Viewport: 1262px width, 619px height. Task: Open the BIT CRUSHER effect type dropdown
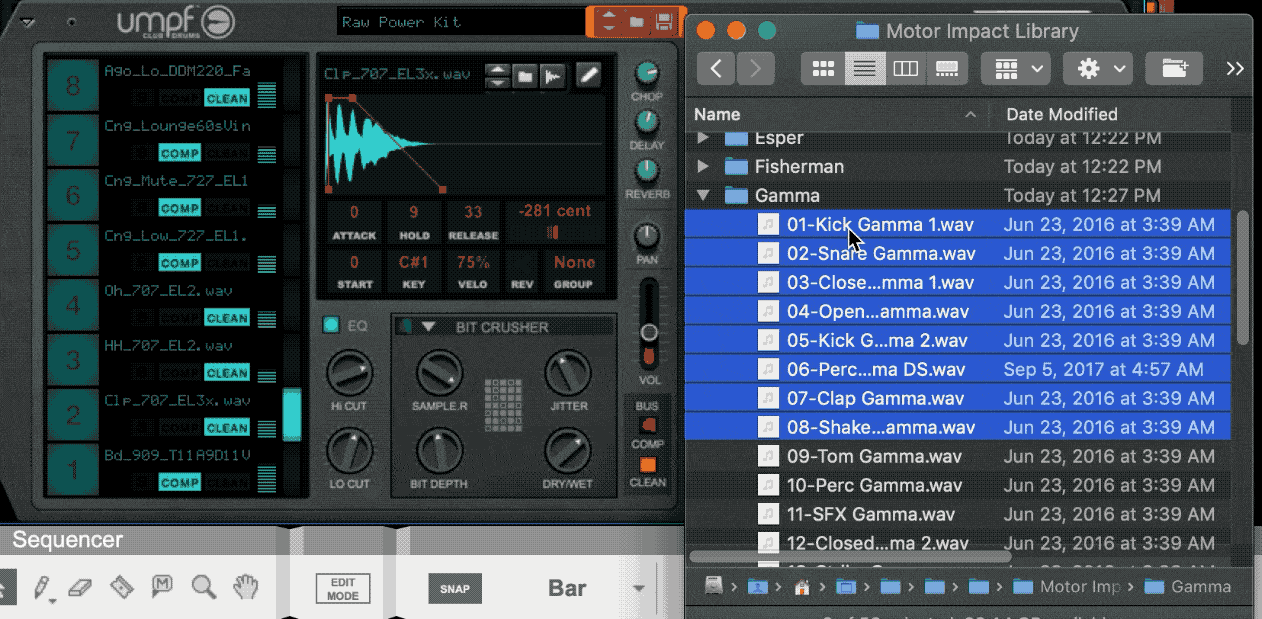pos(429,326)
